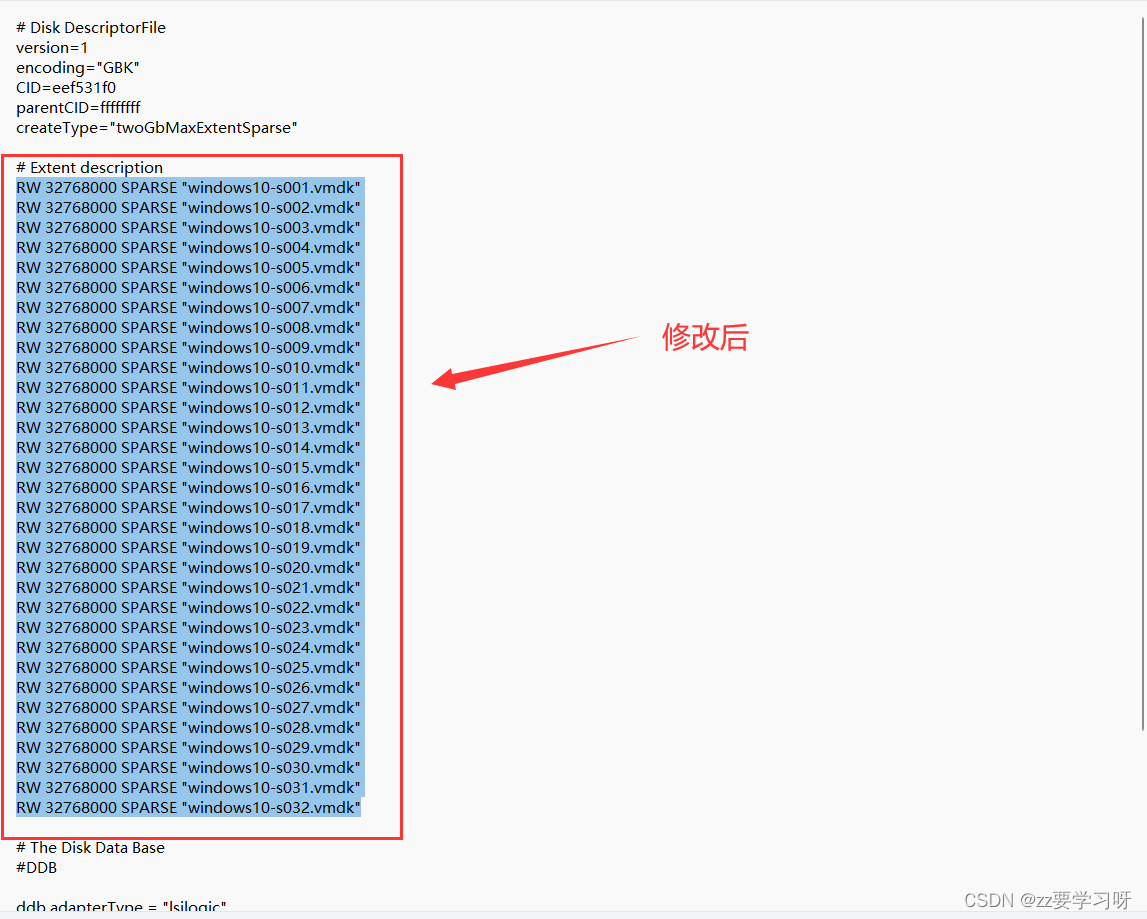Click the windows10-s022.vmdk line

pyautogui.click(x=189, y=607)
